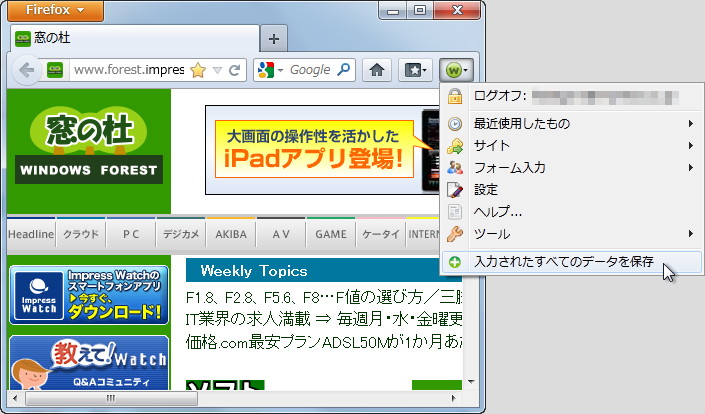Image resolution: width=705 pixels, height=414 pixels.
Task: Select 入力されたすべてのデータを保存 menu item
Action: 571,262
